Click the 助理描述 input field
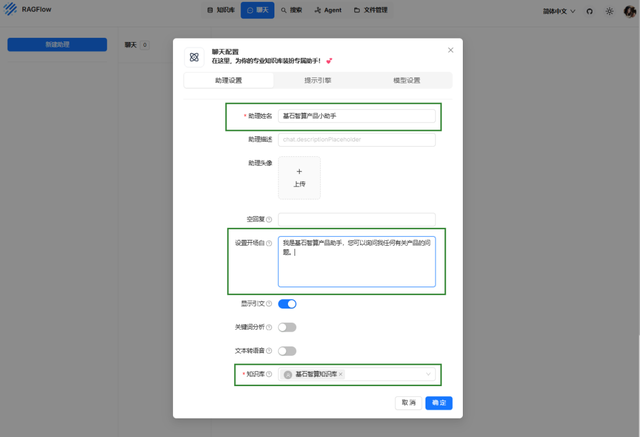This screenshot has width=640, height=437. point(357,140)
